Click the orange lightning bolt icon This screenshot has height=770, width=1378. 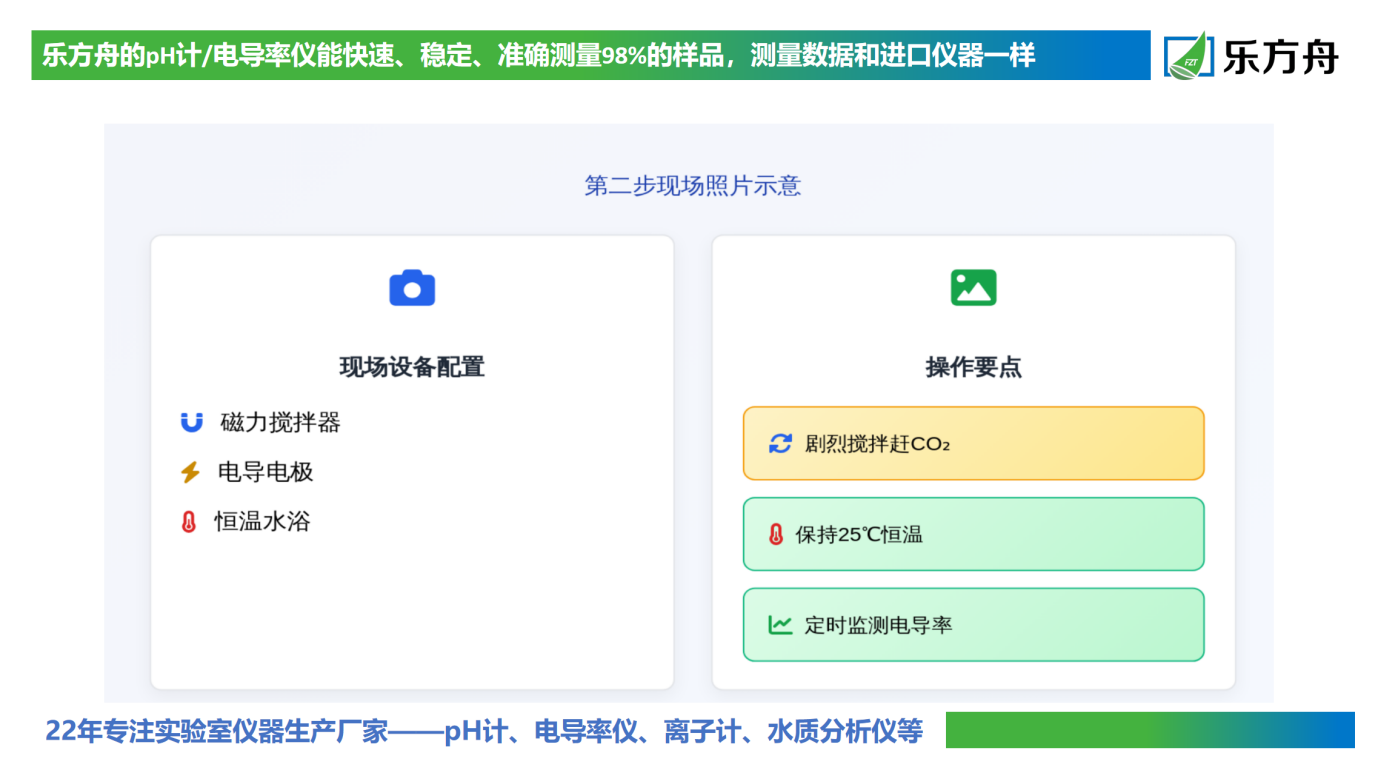tap(190, 472)
